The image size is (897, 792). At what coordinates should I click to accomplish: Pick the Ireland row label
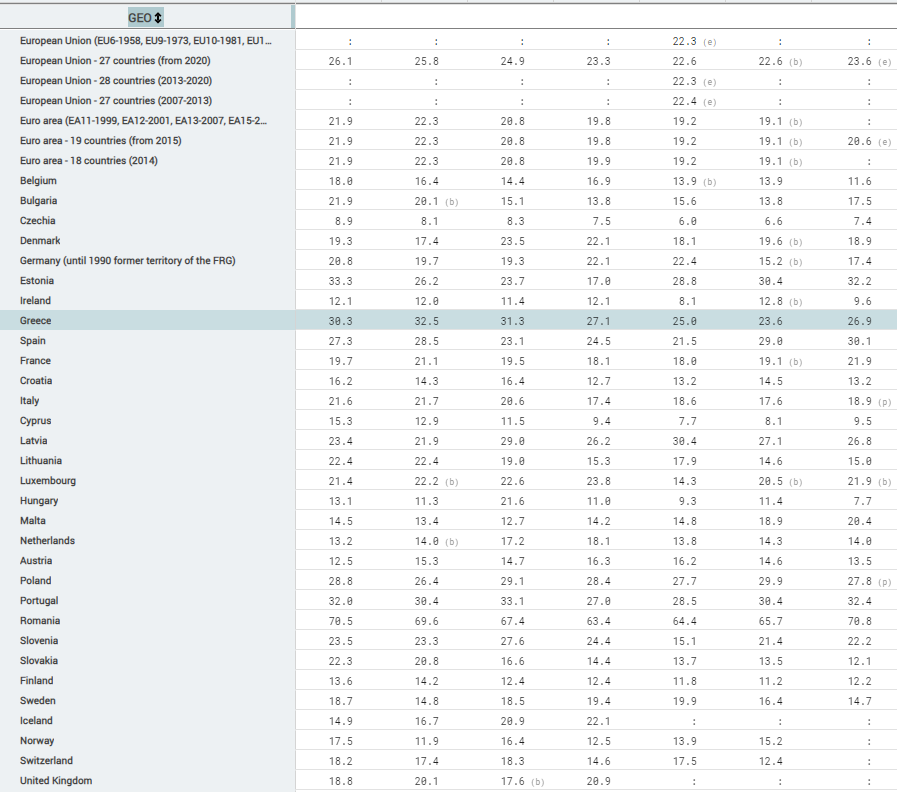pyautogui.click(x=35, y=301)
